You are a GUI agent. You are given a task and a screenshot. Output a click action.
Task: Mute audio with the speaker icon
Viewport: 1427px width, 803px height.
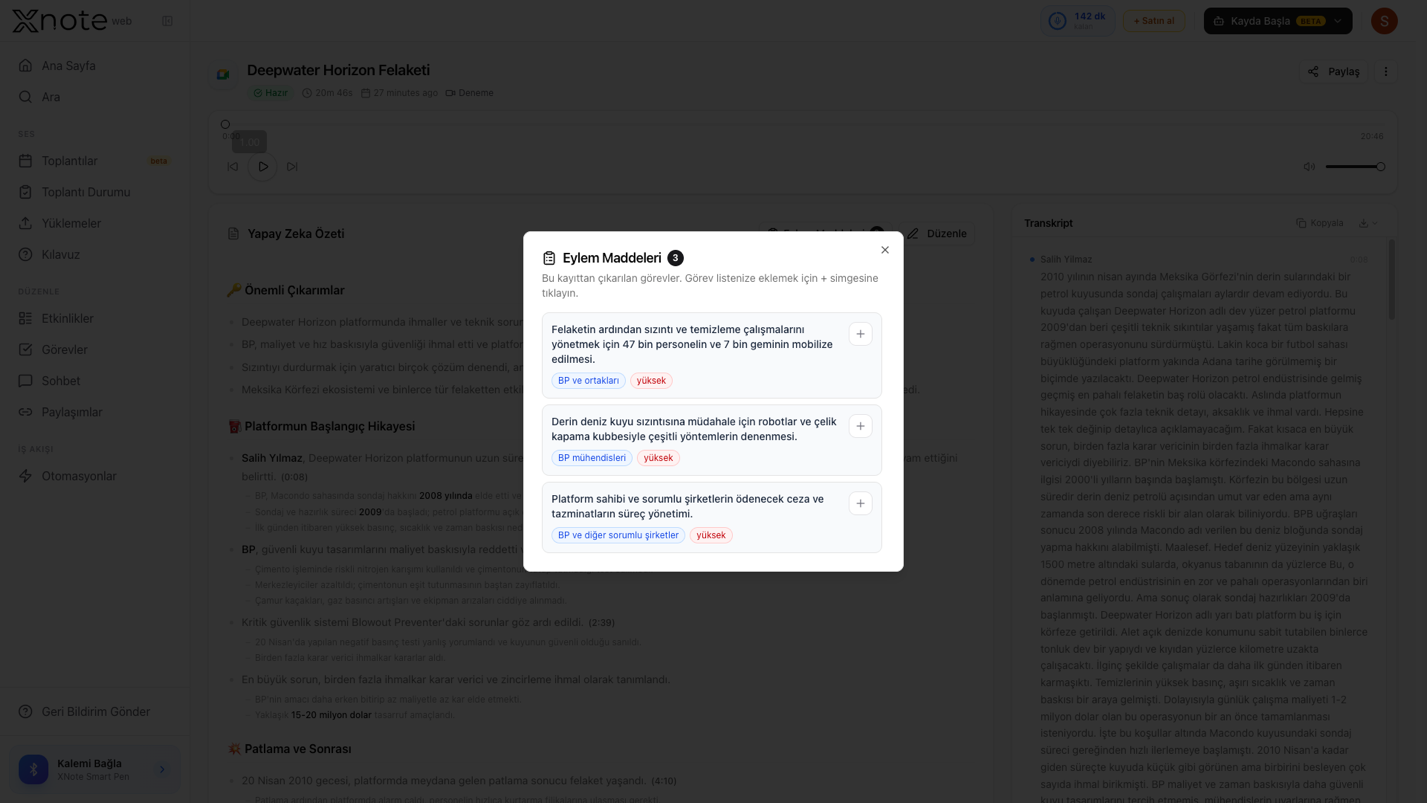click(1309, 167)
